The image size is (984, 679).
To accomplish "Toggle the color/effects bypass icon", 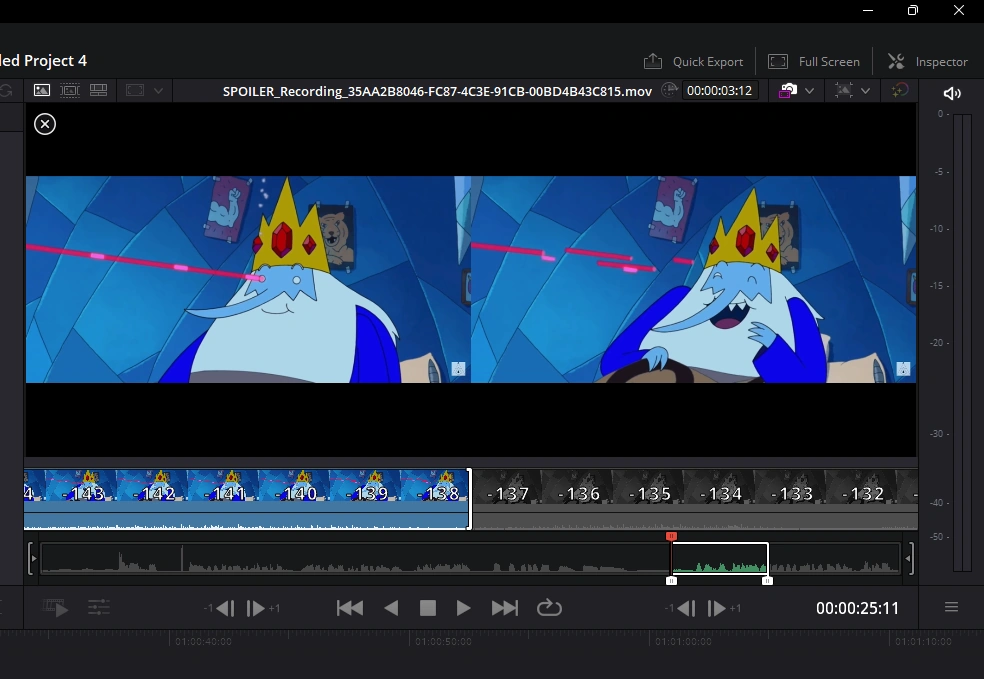I will point(900,90).
